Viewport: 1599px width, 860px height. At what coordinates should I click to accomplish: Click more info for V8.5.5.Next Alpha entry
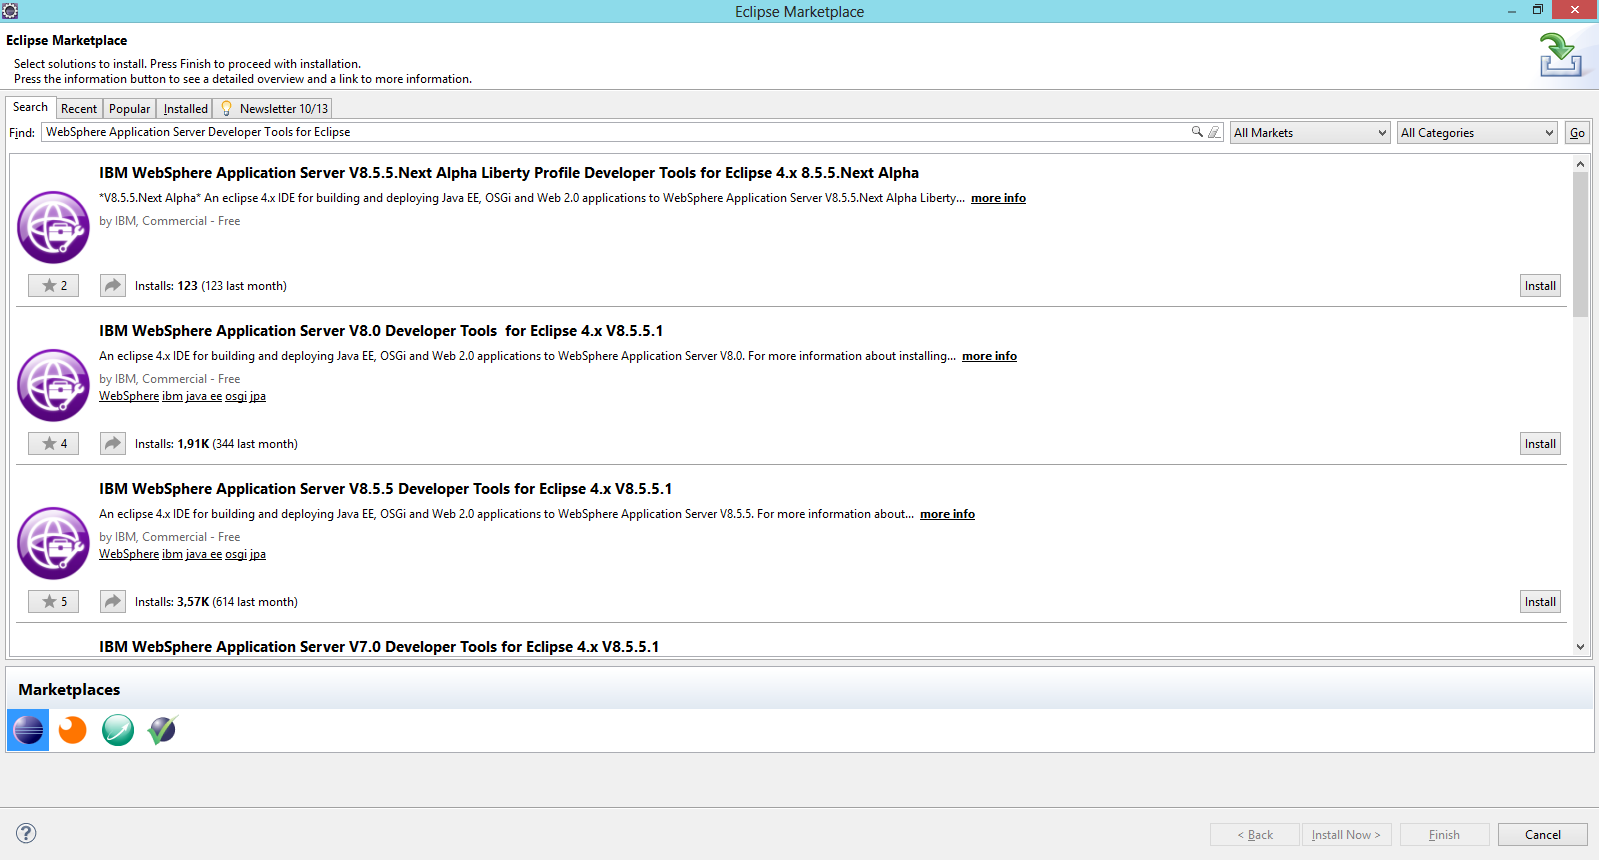[998, 198]
